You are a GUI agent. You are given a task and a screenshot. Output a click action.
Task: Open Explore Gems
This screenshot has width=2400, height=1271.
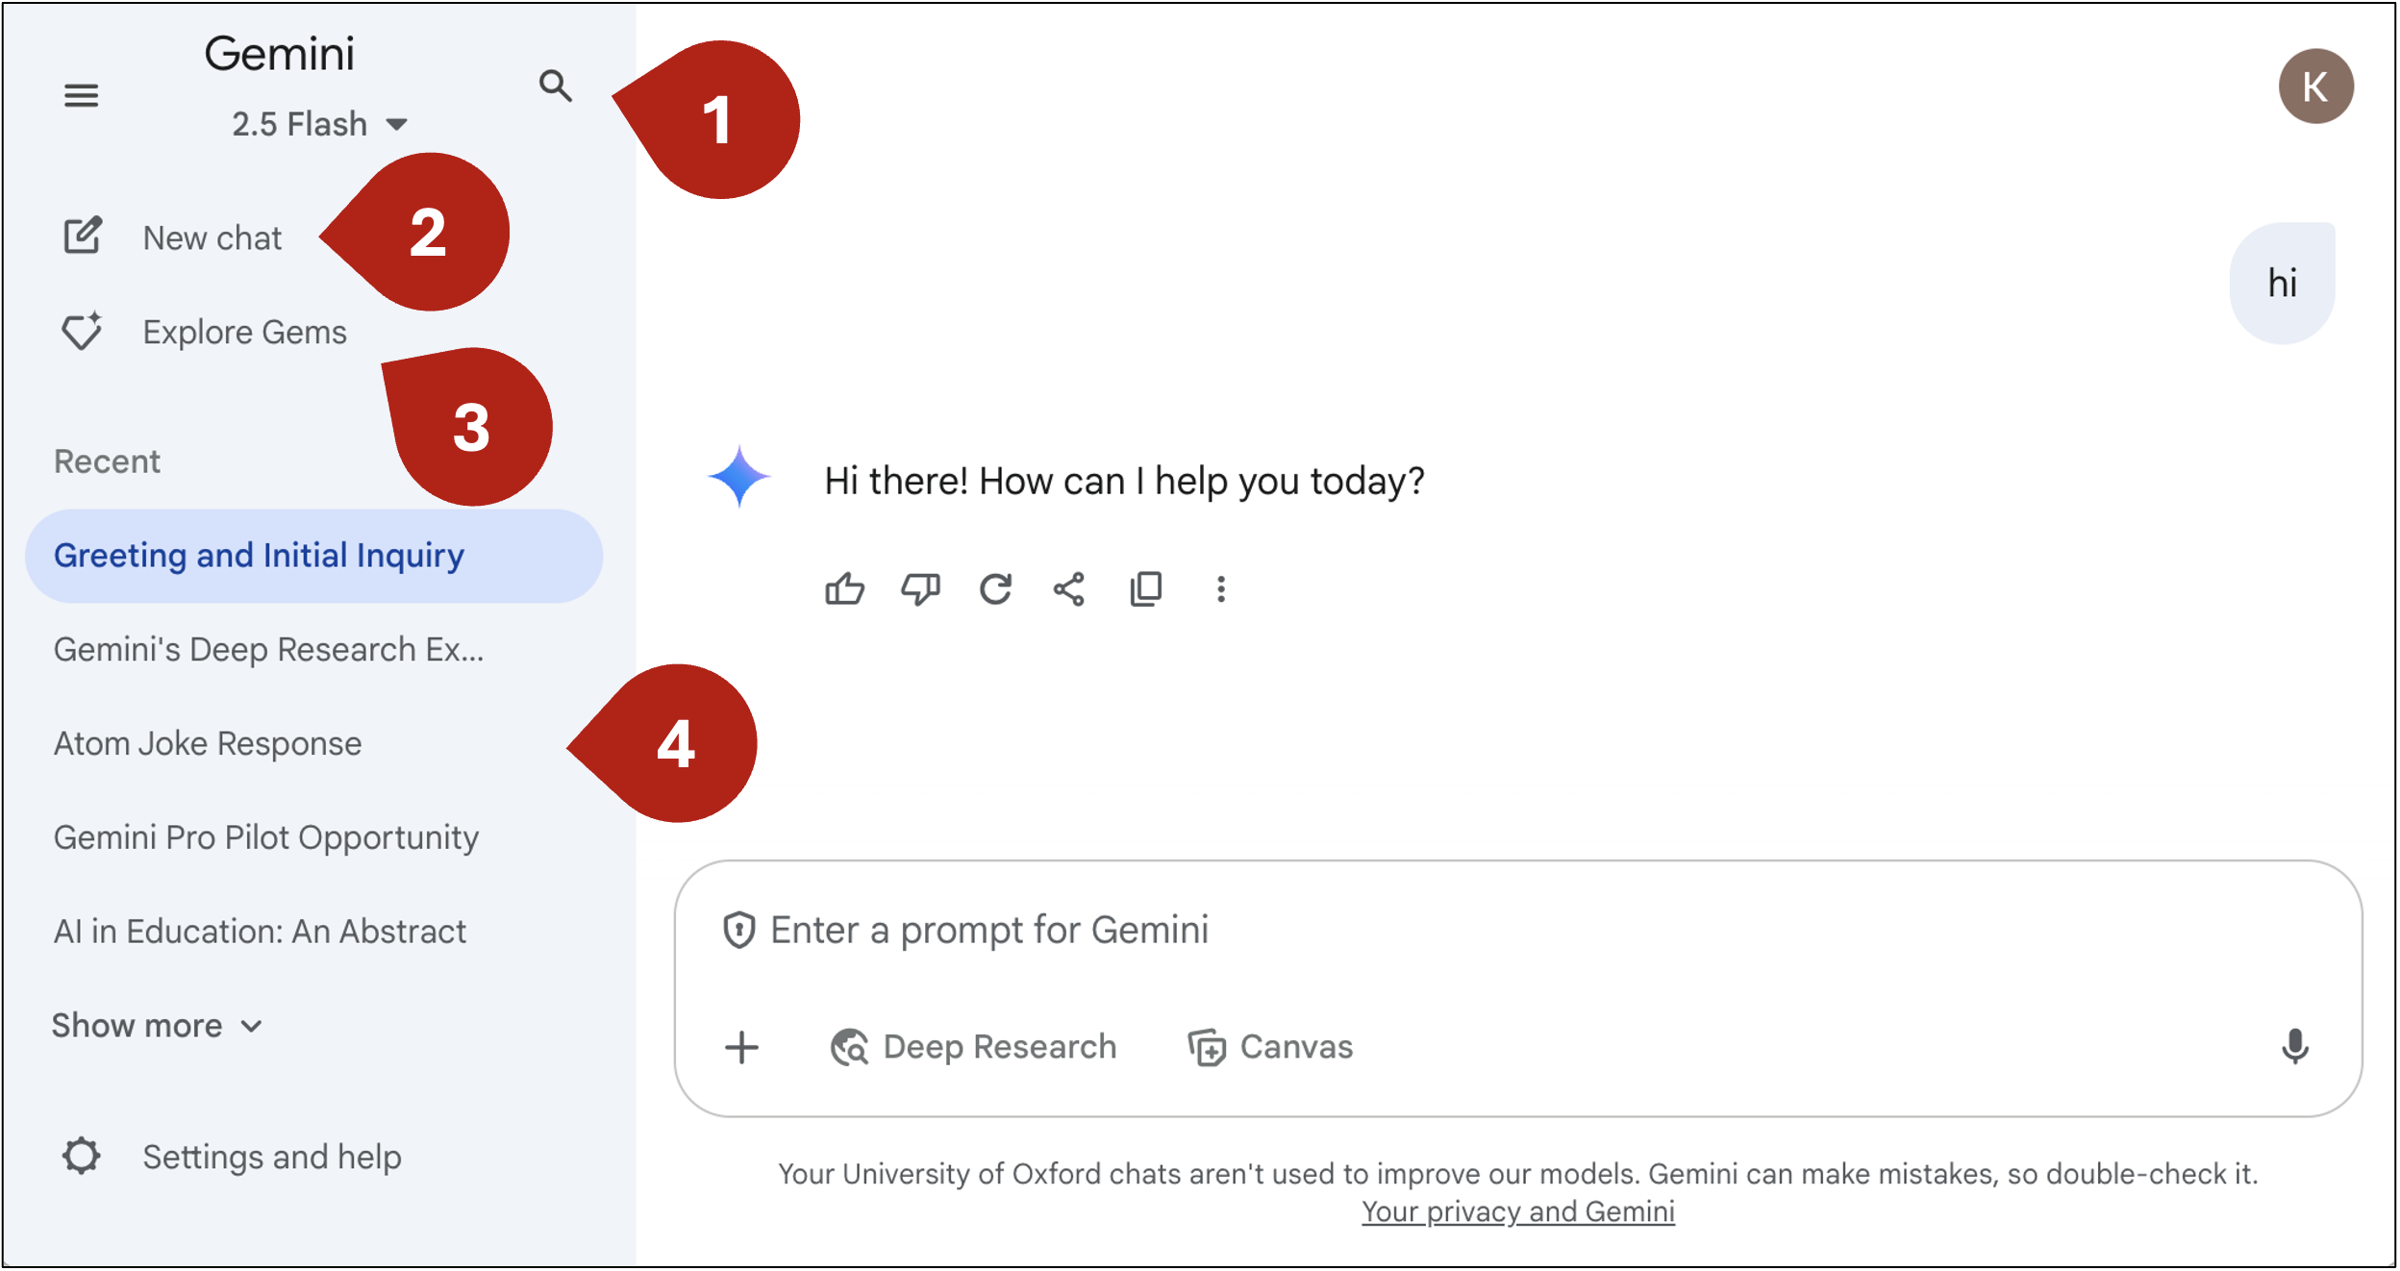pos(204,332)
